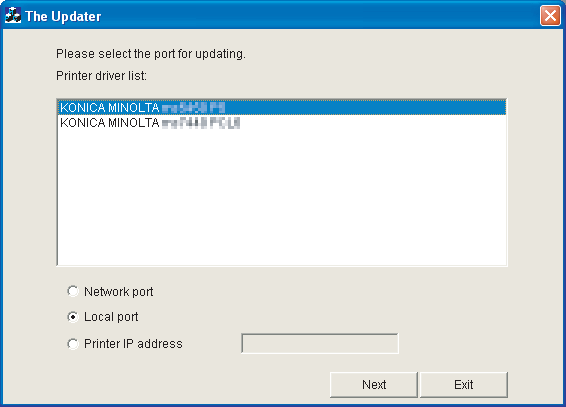Select the second KONICA MINOLTA driver entry
The height and width of the screenshot is (407, 566).
282,123
